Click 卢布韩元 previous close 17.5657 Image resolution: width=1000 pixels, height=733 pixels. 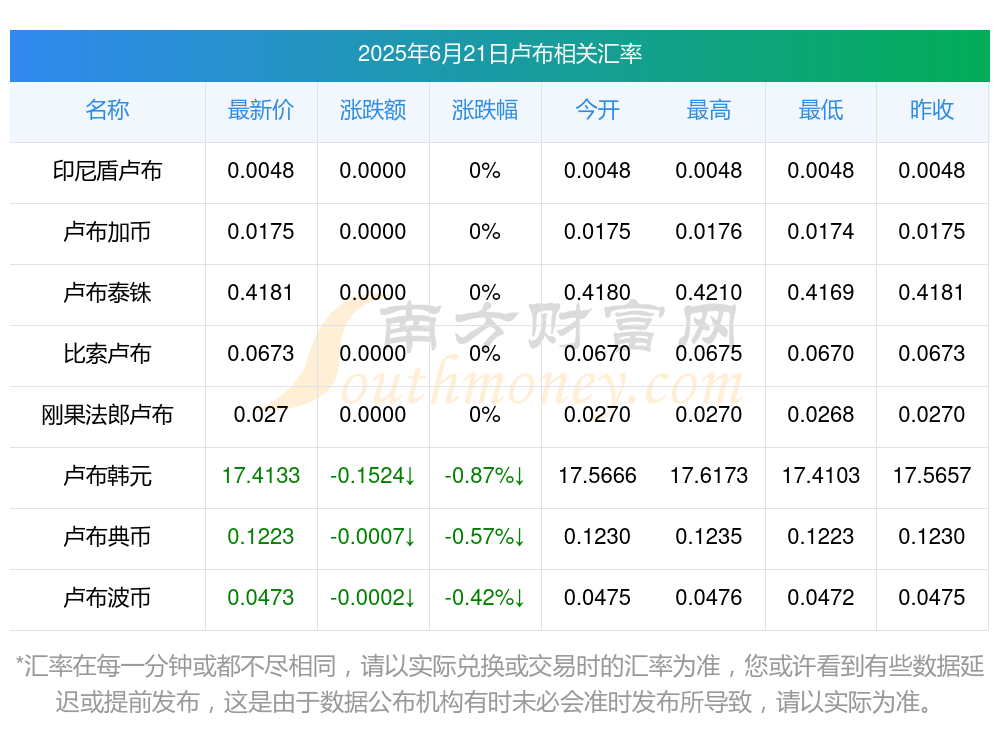coord(932,476)
